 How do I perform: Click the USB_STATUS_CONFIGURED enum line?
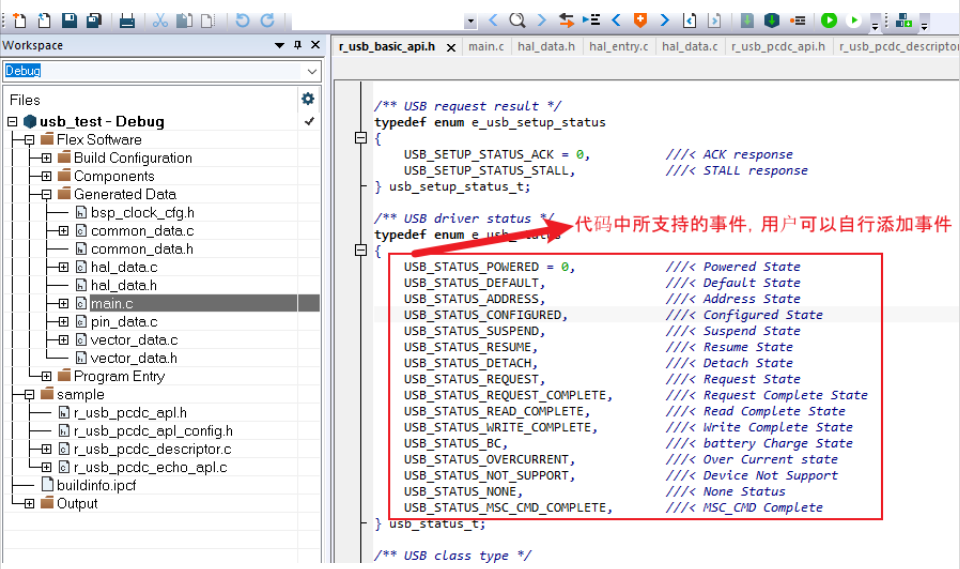point(486,315)
